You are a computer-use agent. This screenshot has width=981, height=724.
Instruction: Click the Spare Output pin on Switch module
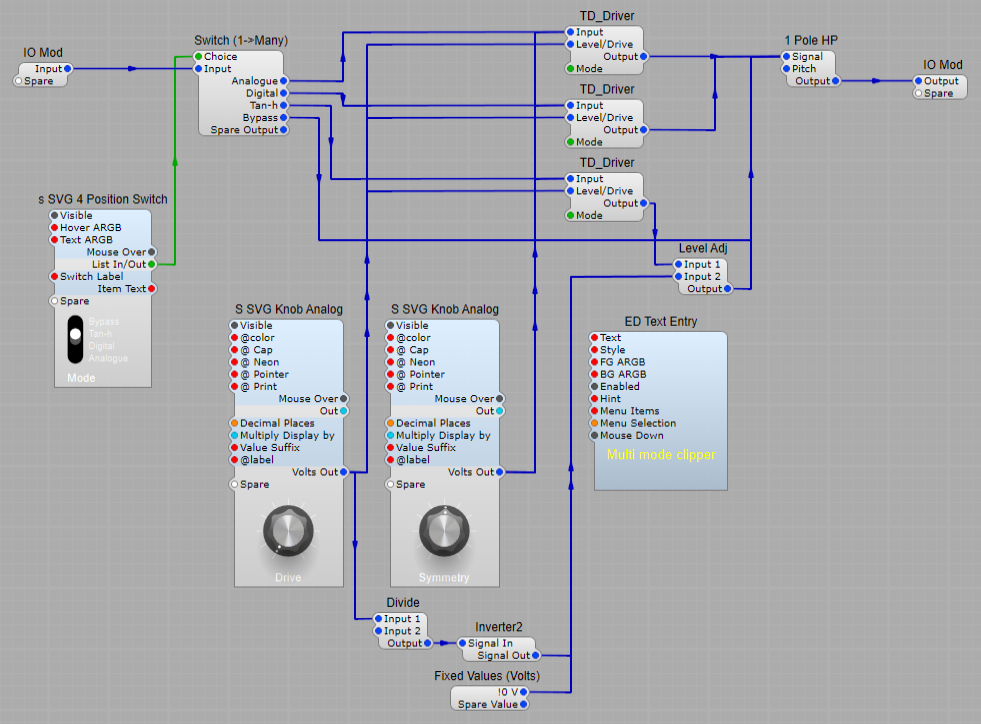click(x=284, y=130)
